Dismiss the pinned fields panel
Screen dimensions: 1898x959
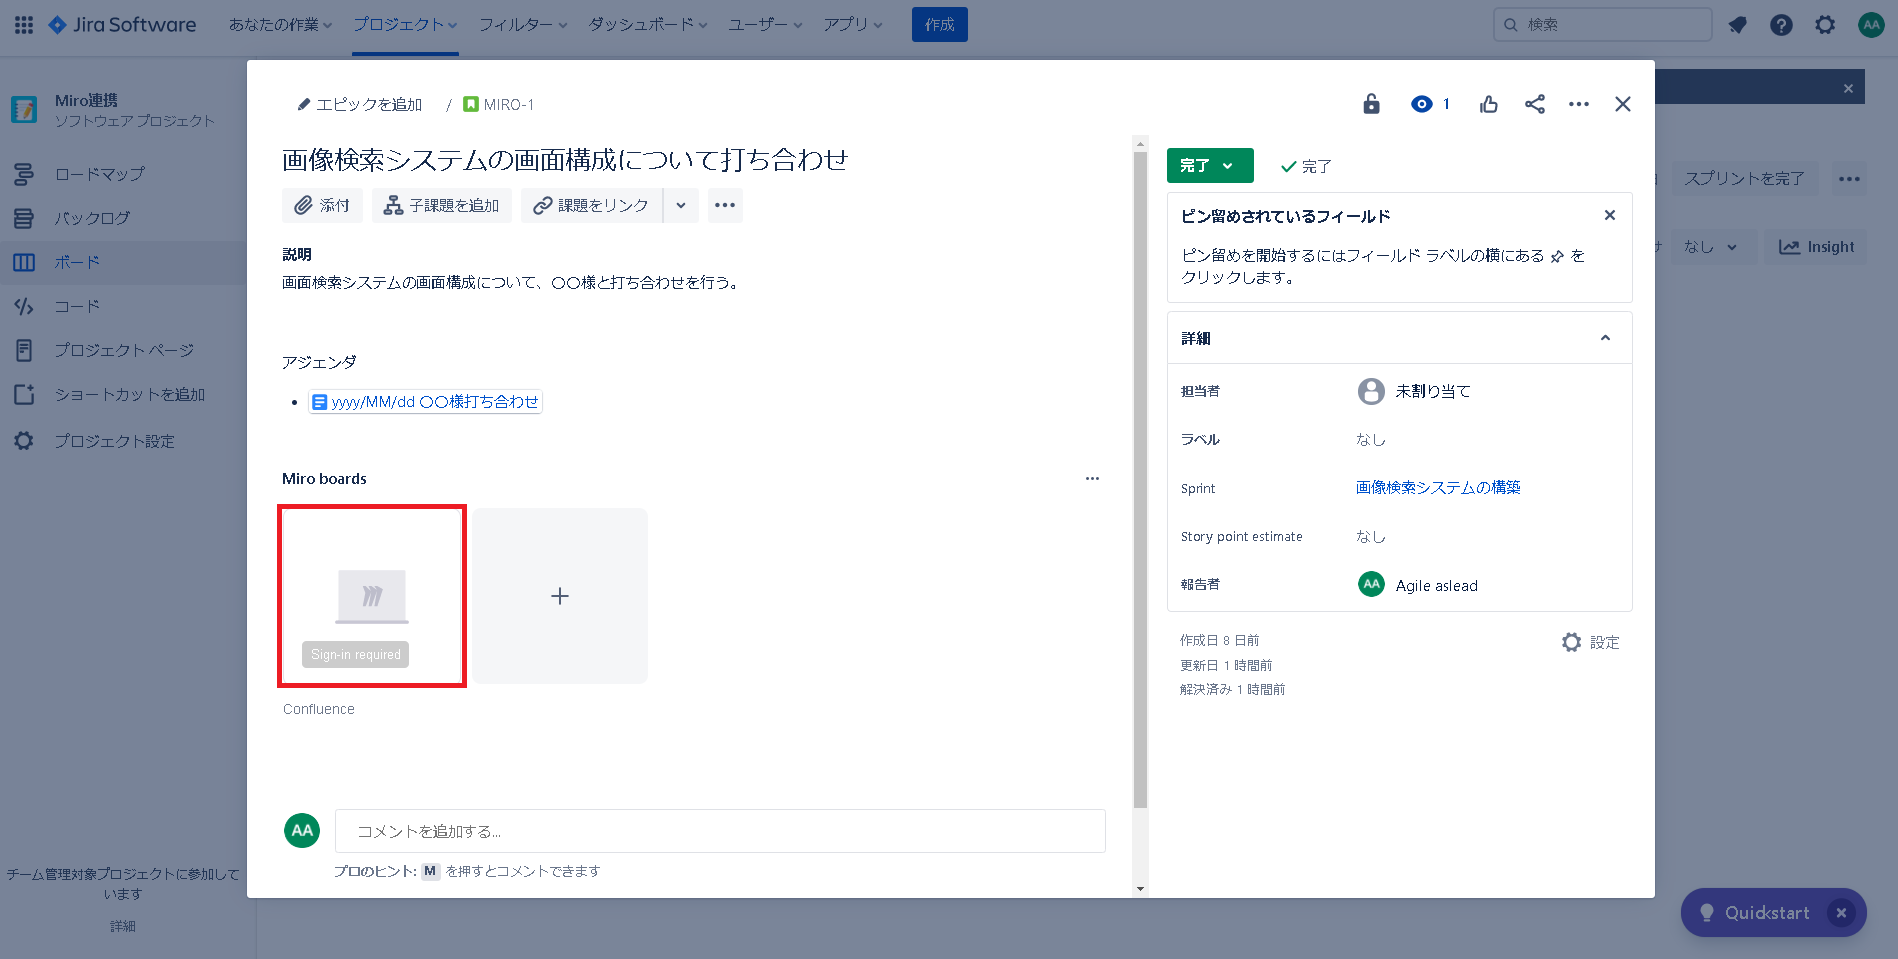tap(1609, 215)
